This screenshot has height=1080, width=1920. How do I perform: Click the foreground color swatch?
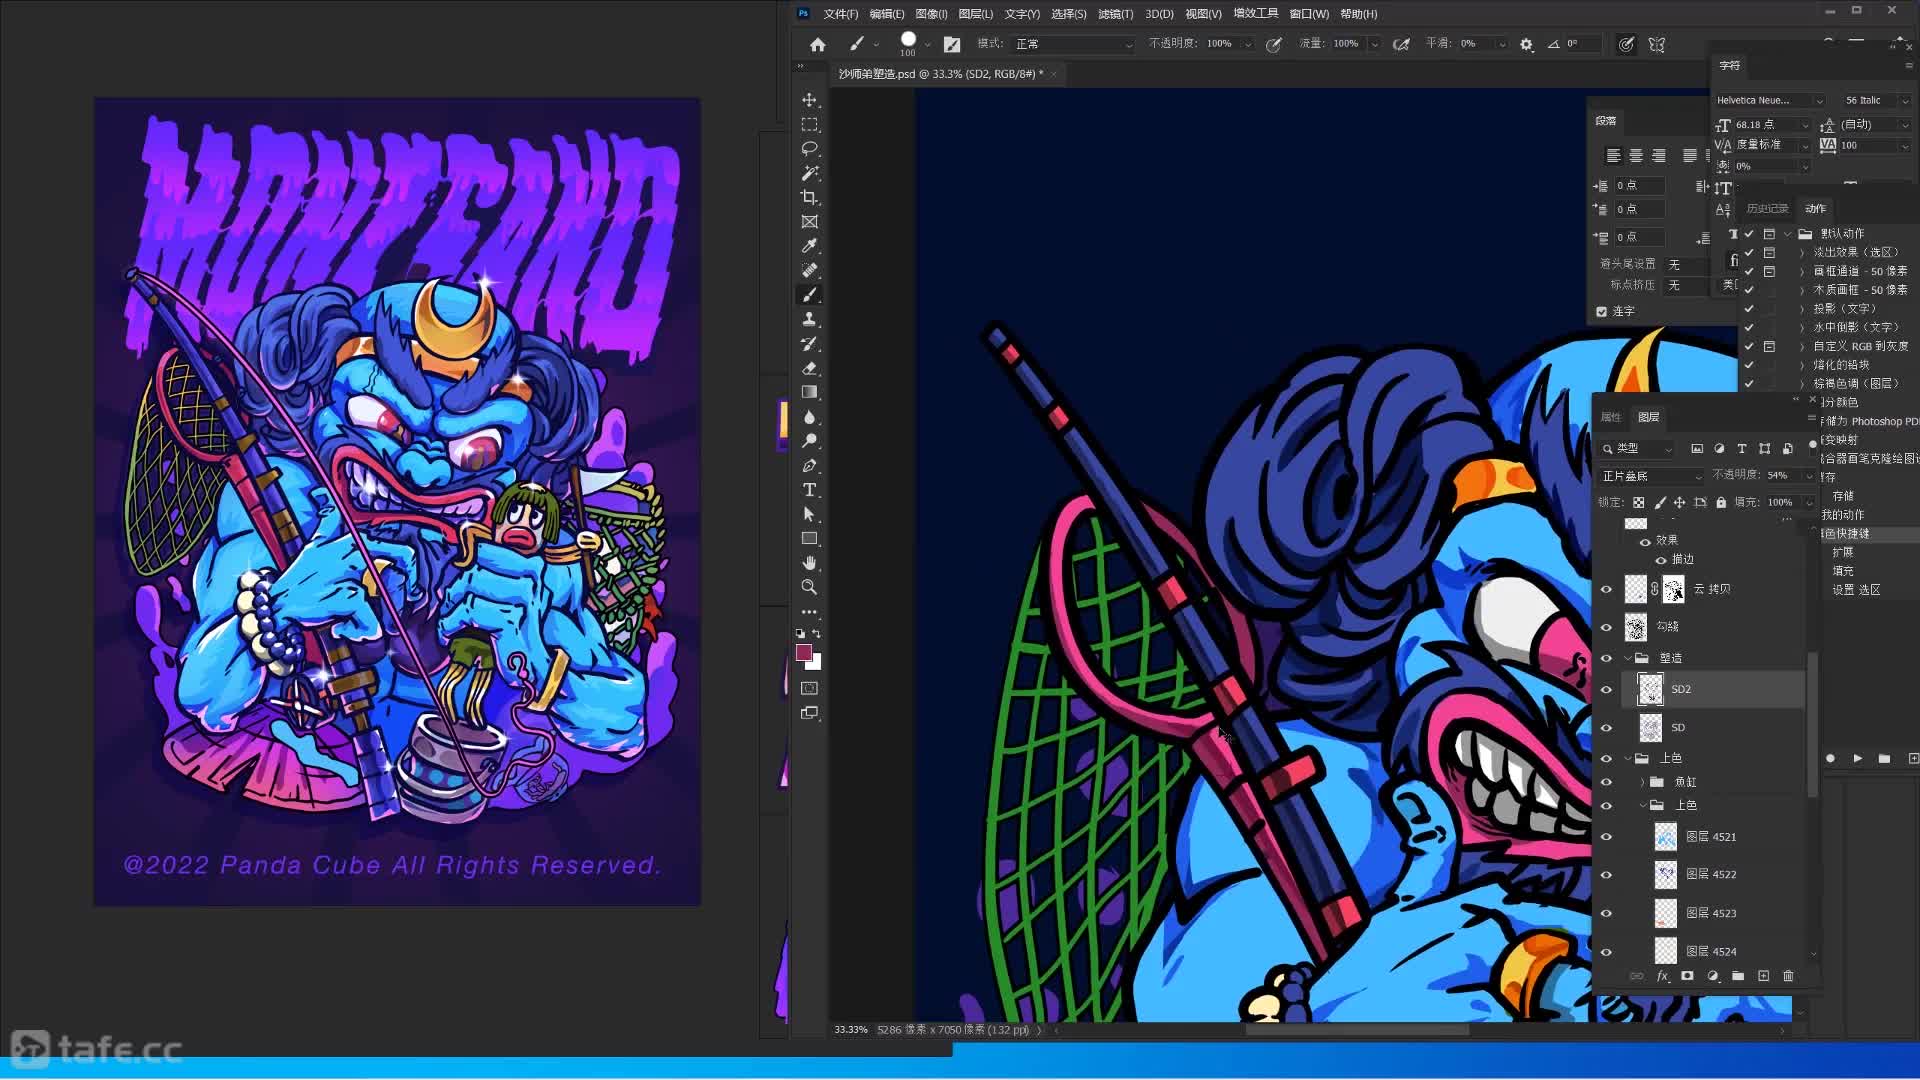[804, 653]
